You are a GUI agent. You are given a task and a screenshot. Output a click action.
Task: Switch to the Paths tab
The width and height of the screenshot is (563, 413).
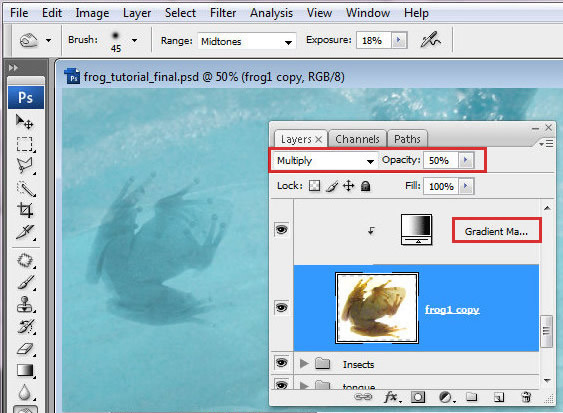click(x=407, y=139)
